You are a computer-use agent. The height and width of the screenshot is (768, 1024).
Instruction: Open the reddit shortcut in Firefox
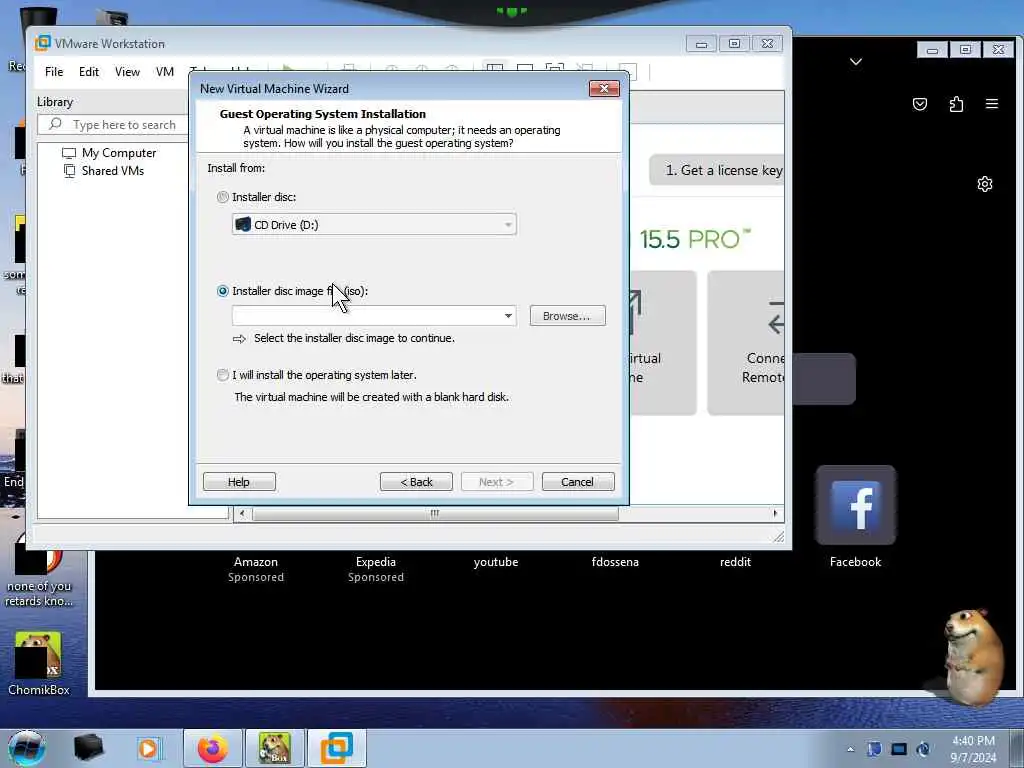pos(735,562)
